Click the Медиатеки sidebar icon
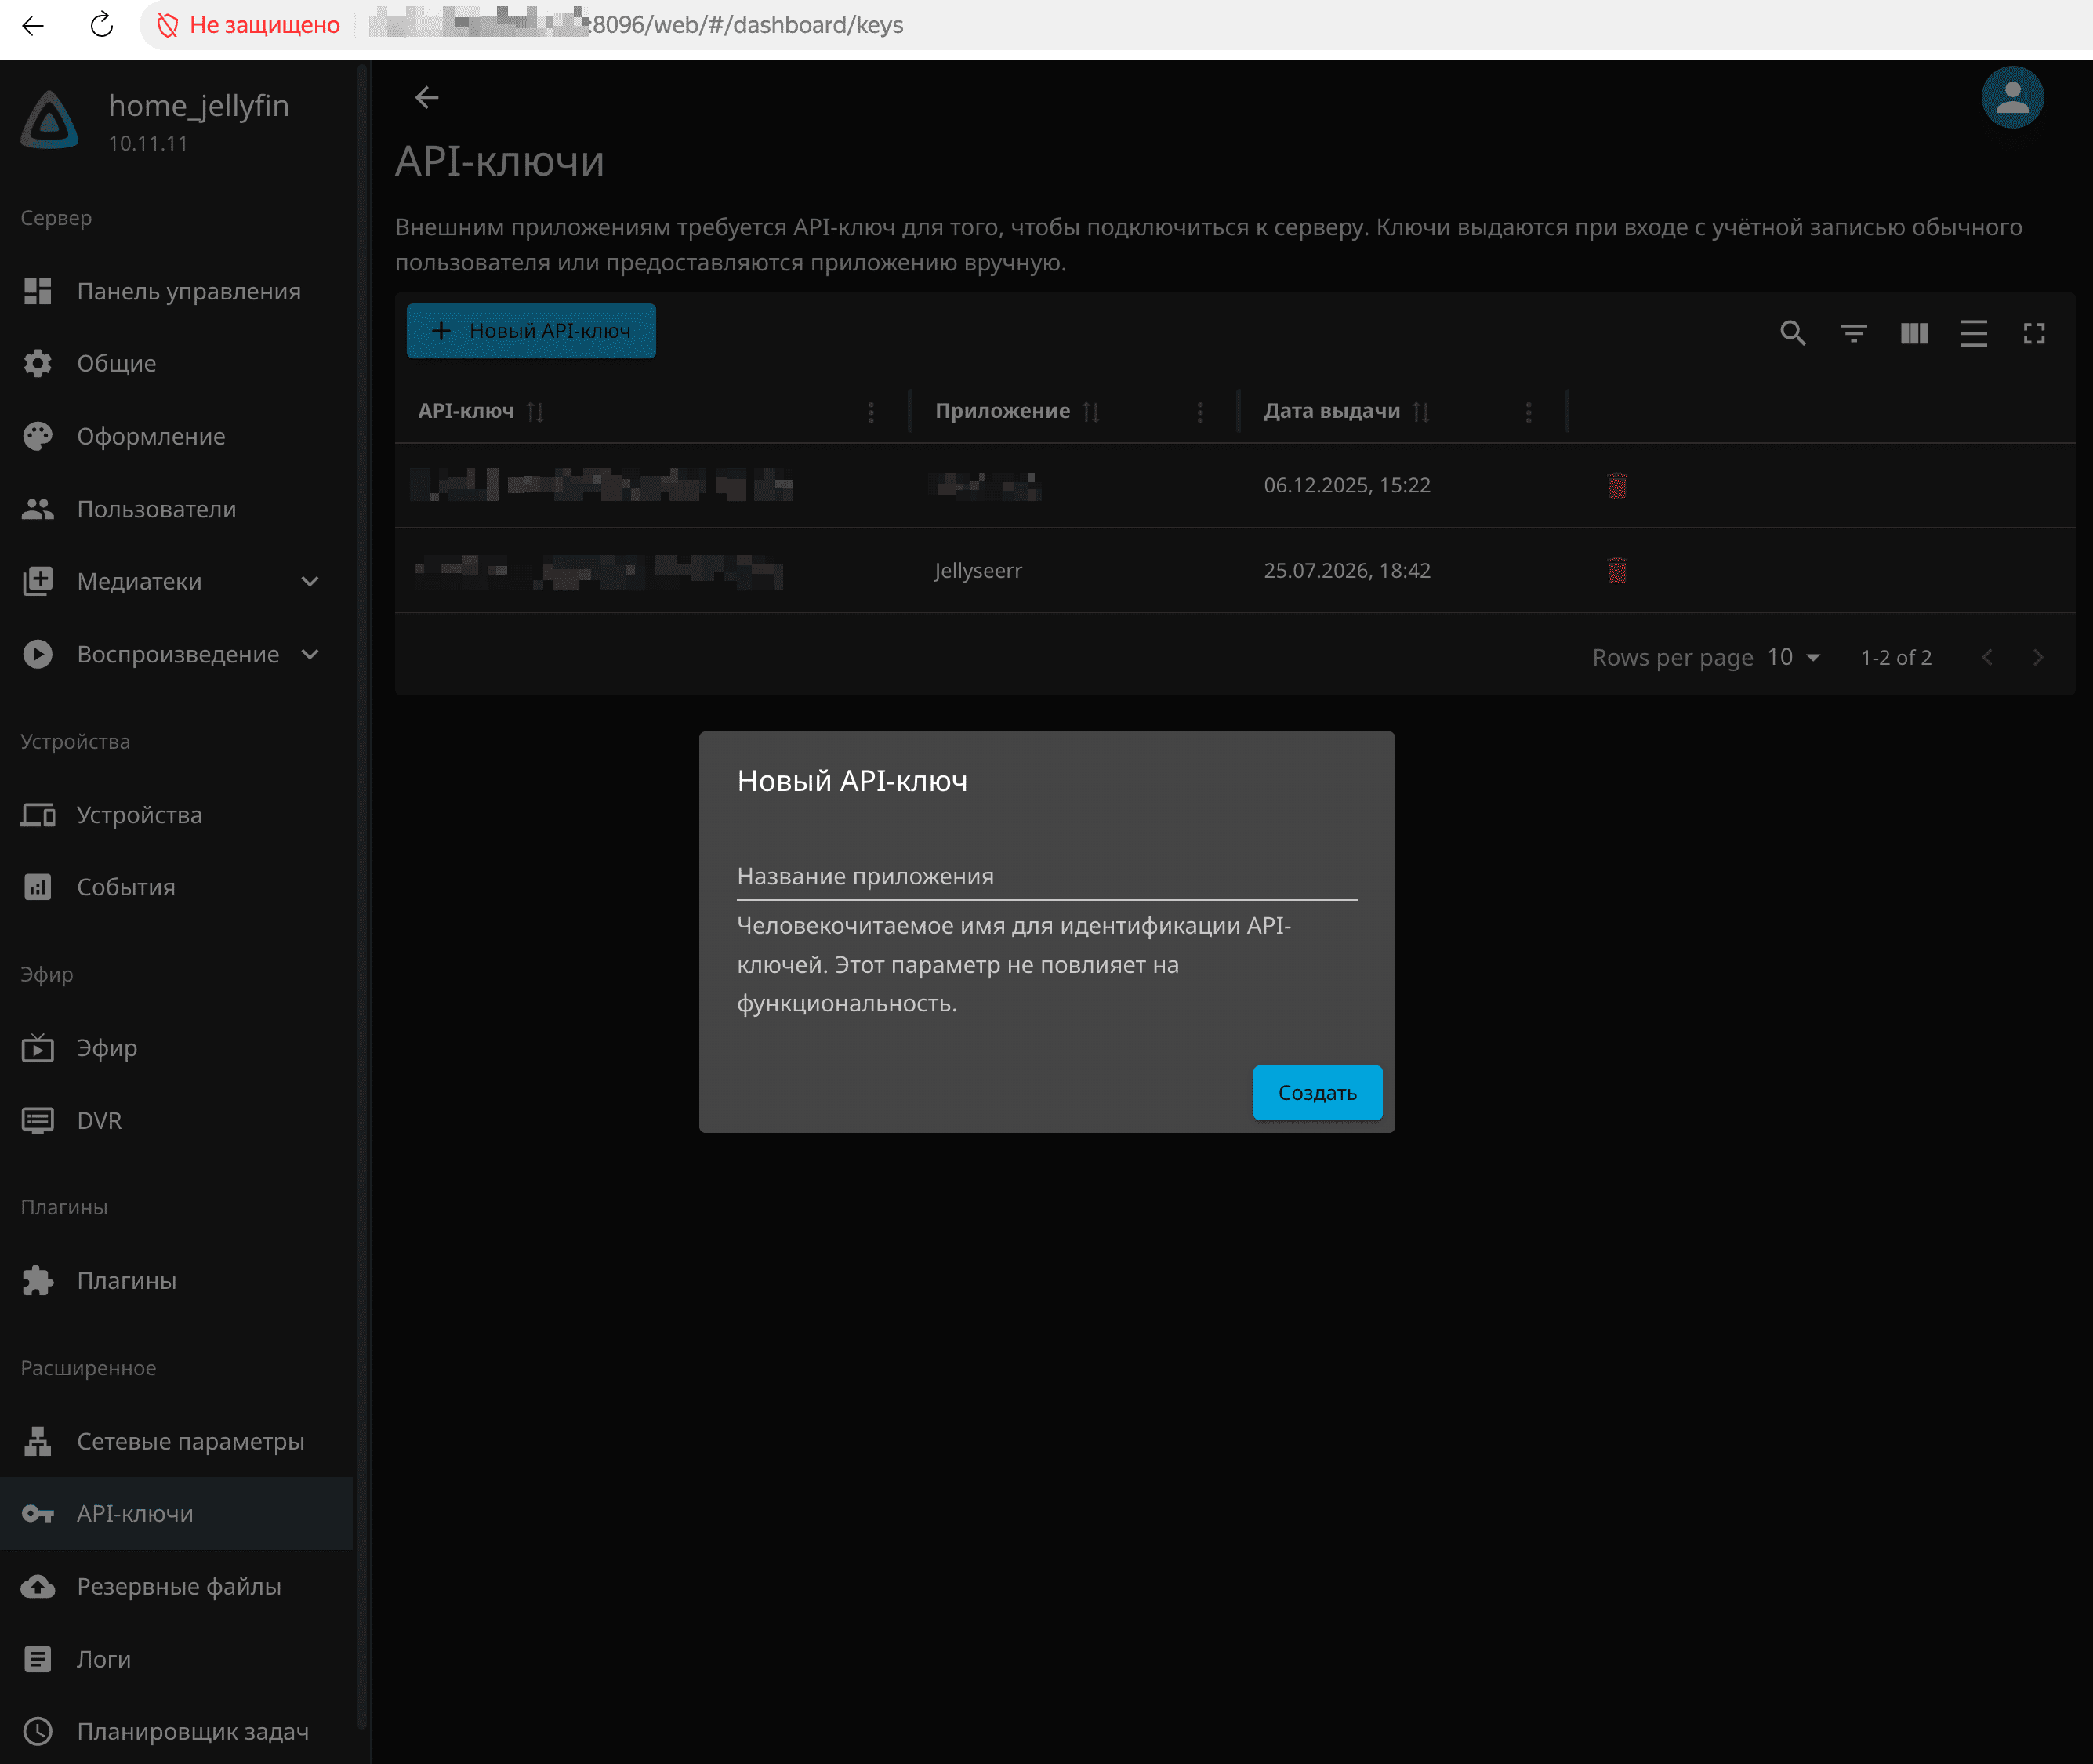Viewport: 2093px width, 1764px height. pos(38,582)
